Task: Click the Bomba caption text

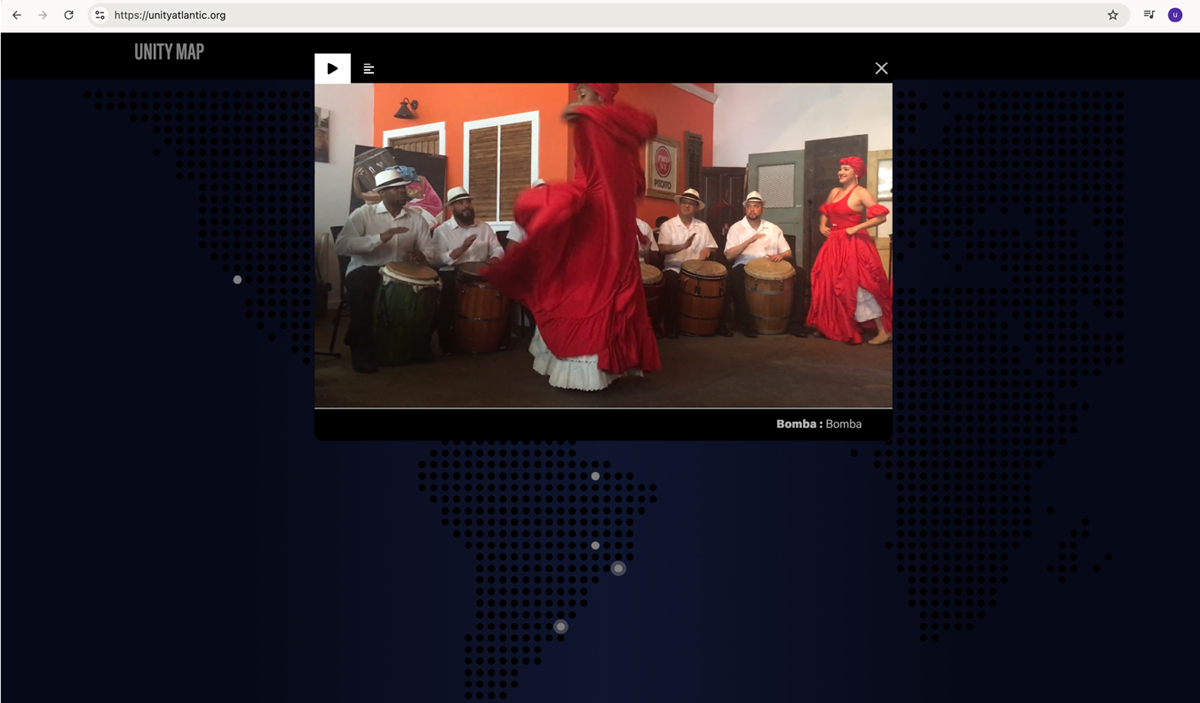Action: tap(818, 424)
